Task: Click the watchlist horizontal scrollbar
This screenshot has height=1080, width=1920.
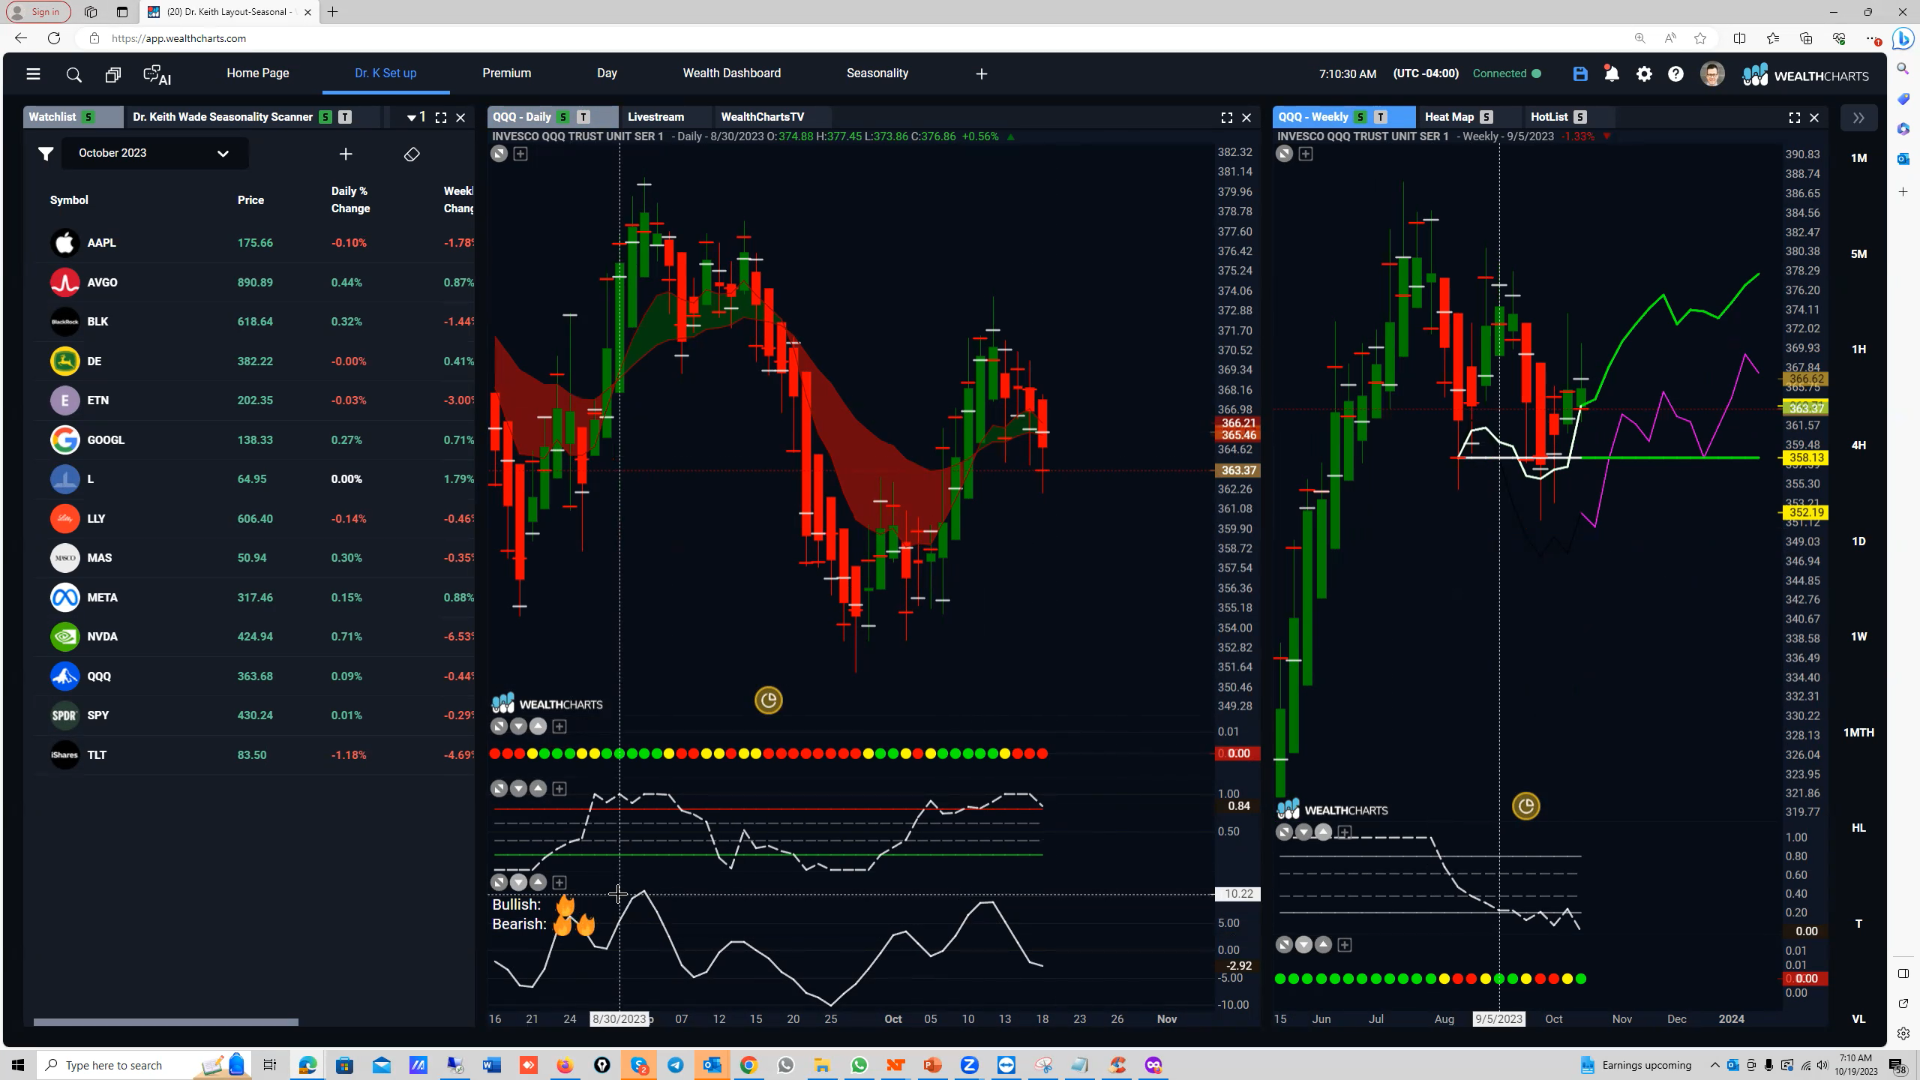Action: 166,1022
